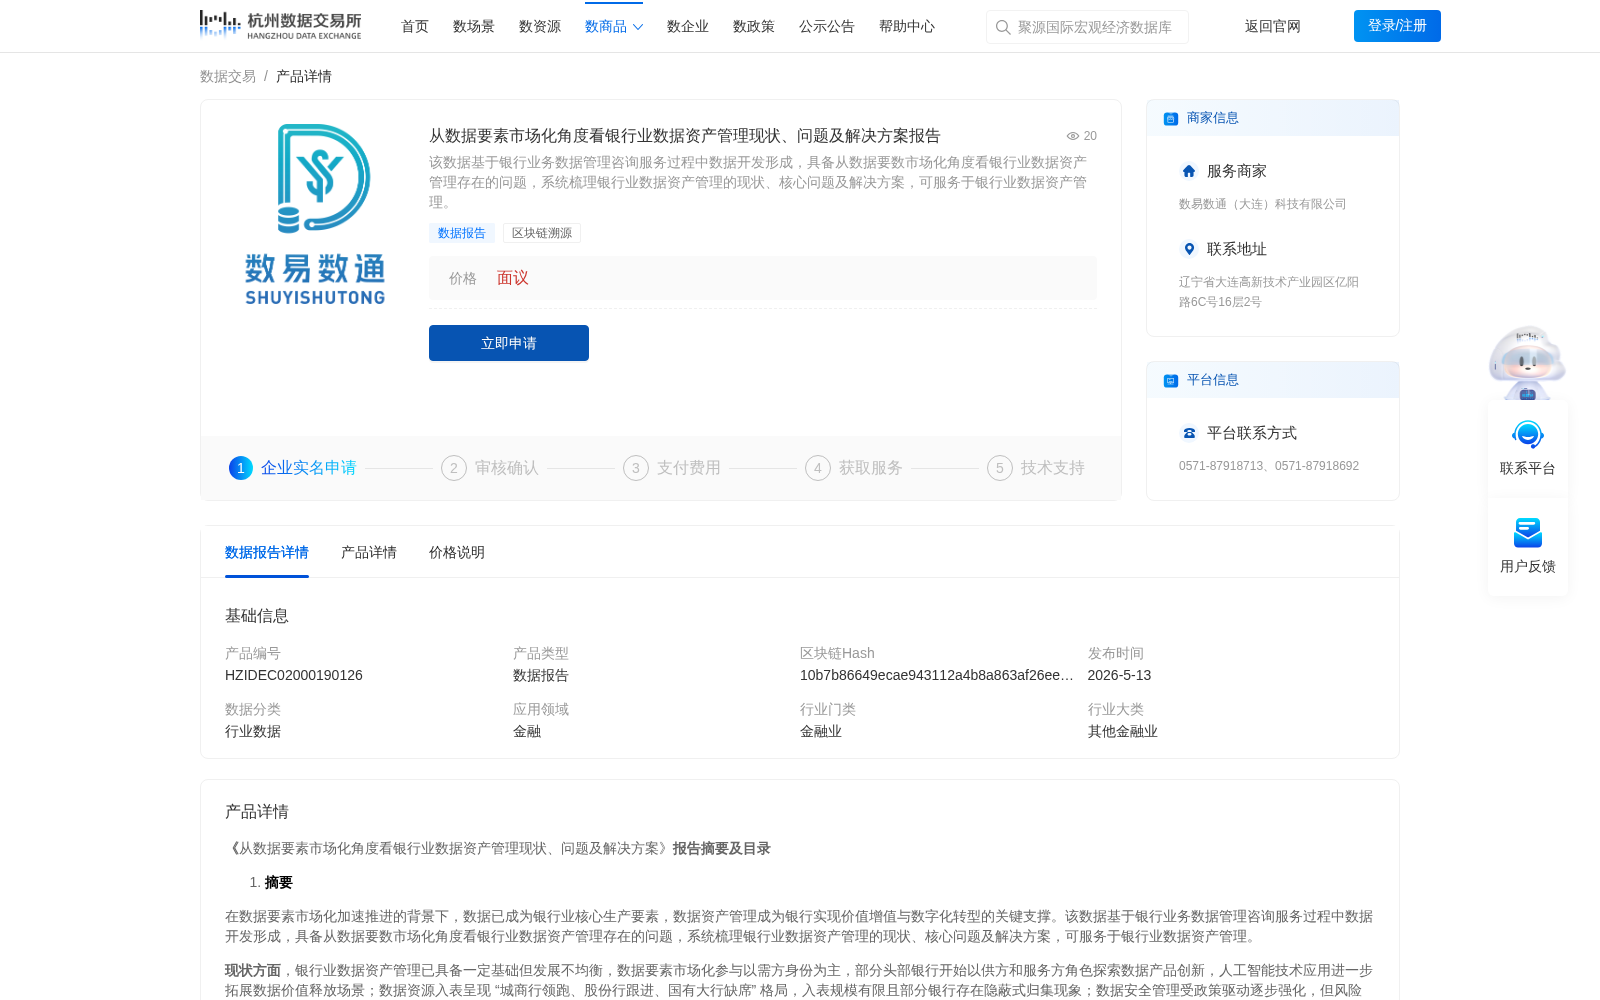Click the 登录/注册 button

pyautogui.click(x=1397, y=26)
